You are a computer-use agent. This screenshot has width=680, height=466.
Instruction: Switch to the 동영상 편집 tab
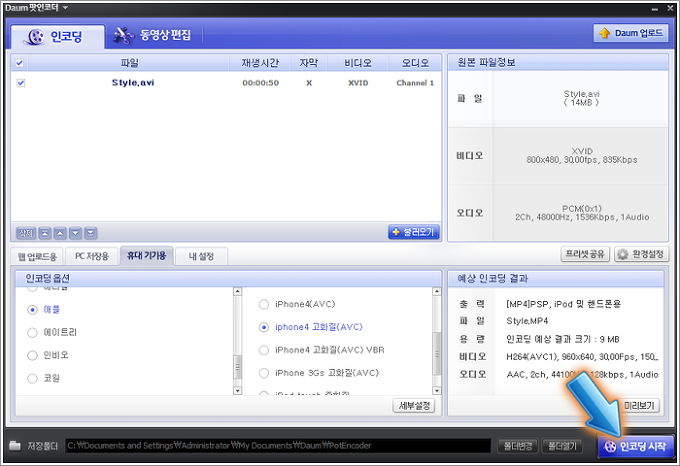point(152,35)
